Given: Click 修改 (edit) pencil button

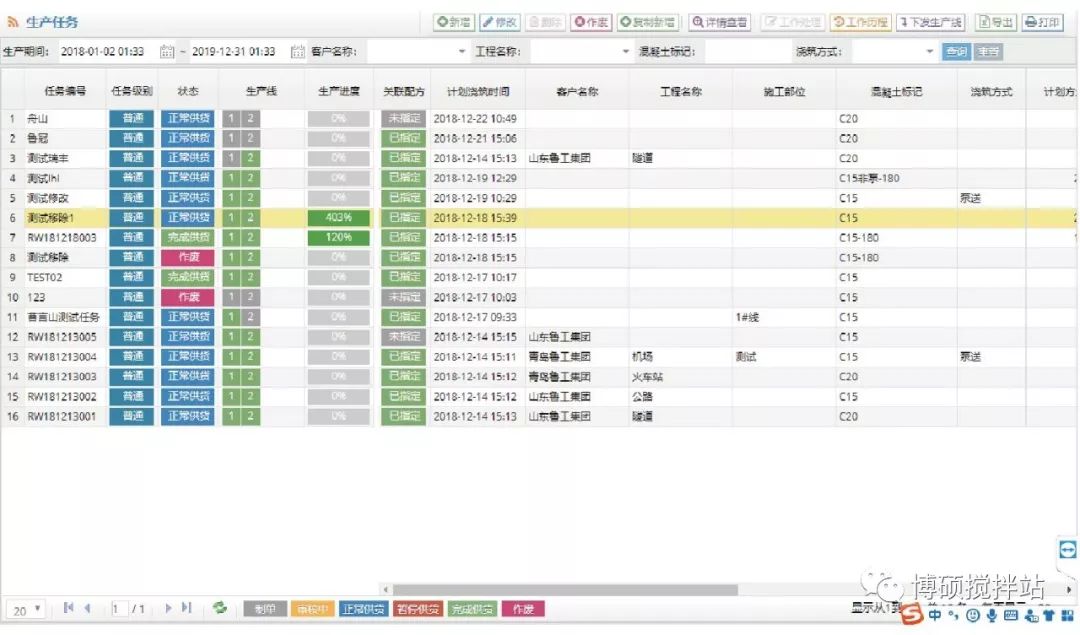Looking at the screenshot, I should [501, 22].
